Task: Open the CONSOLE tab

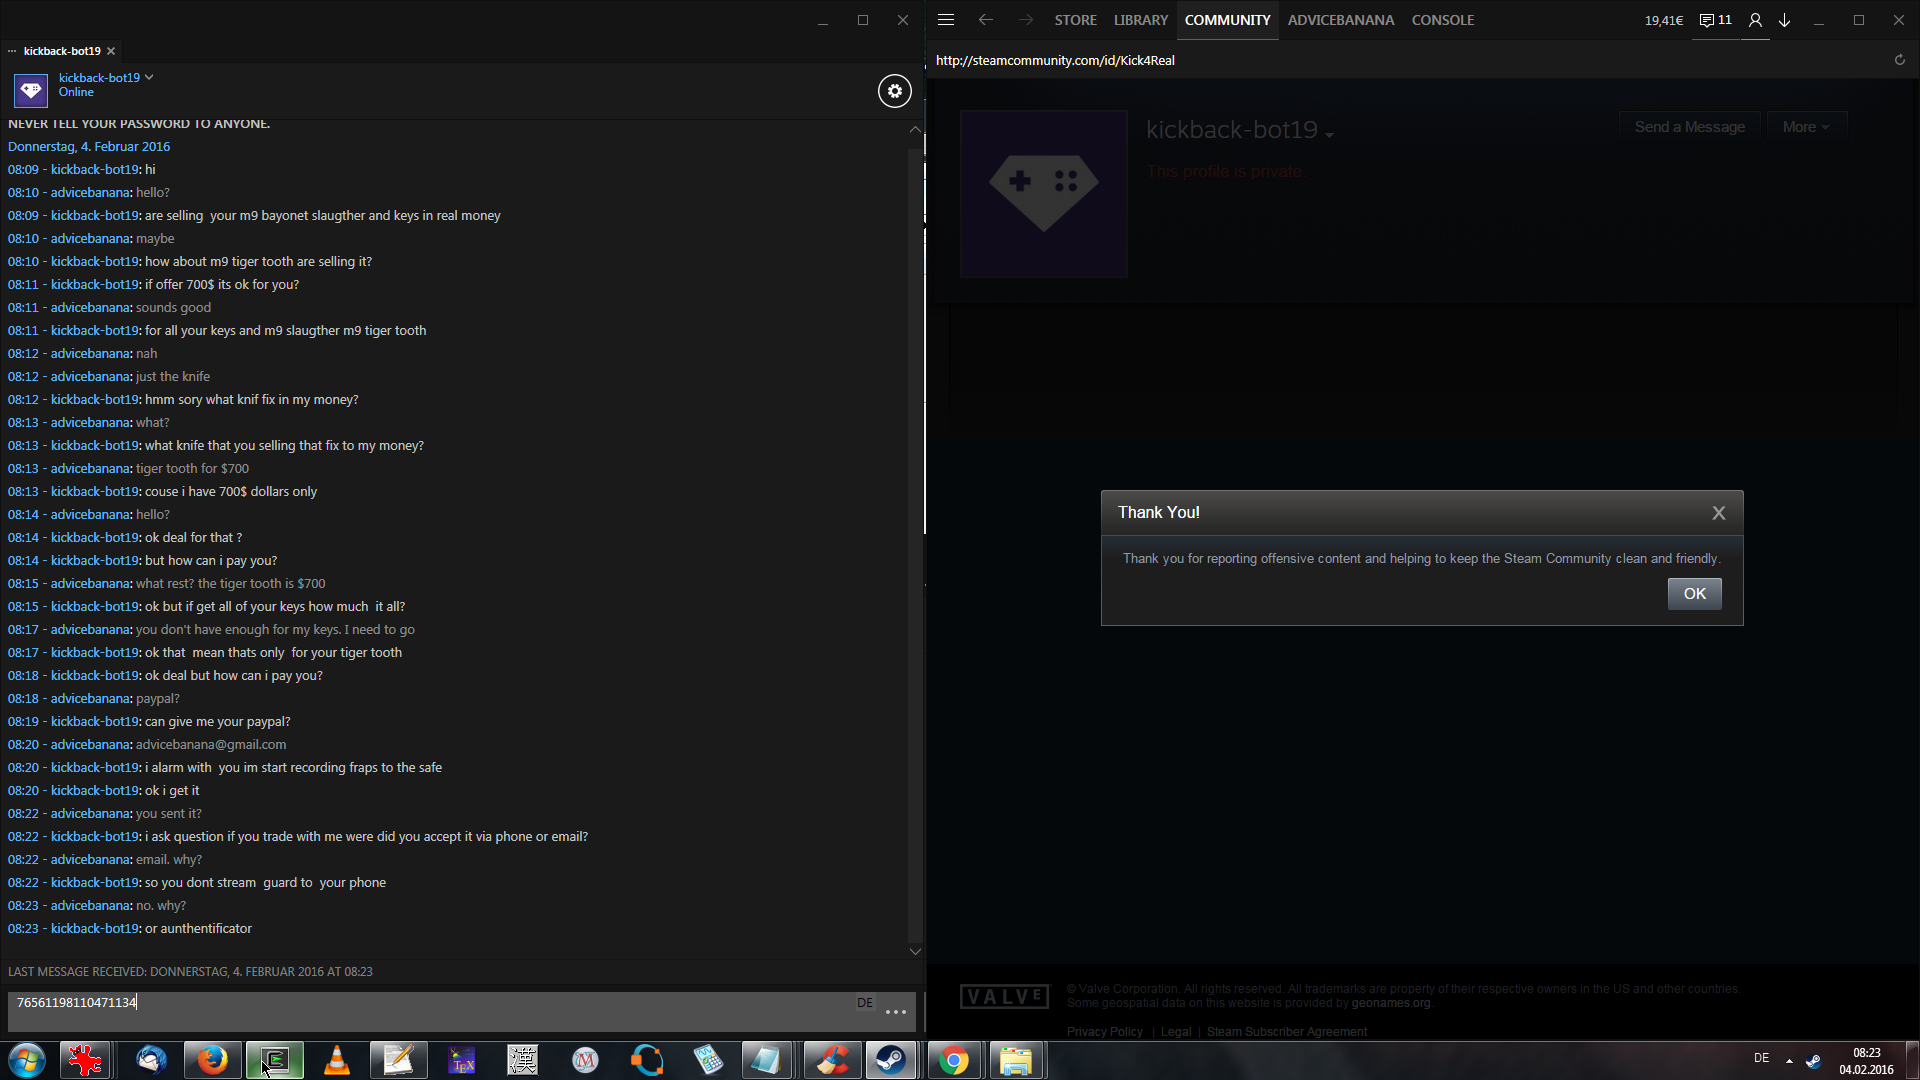Action: (1442, 20)
